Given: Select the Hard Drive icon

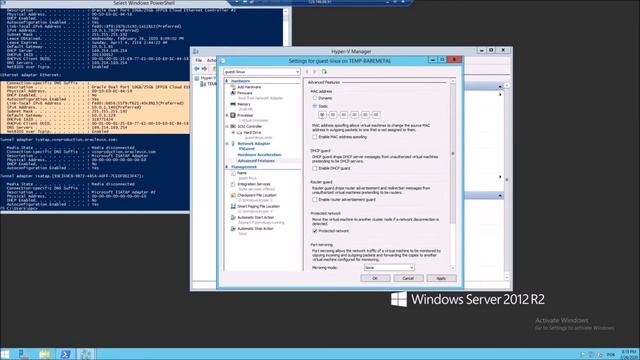Looking at the screenshot, I should click(240, 133).
